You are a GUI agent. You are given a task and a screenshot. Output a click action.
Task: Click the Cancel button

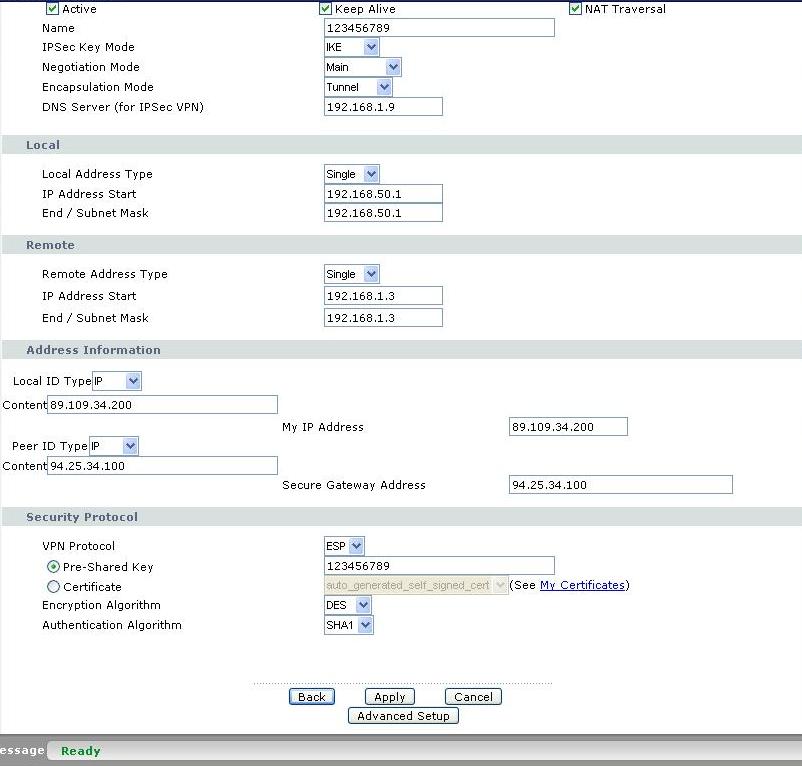(473, 696)
